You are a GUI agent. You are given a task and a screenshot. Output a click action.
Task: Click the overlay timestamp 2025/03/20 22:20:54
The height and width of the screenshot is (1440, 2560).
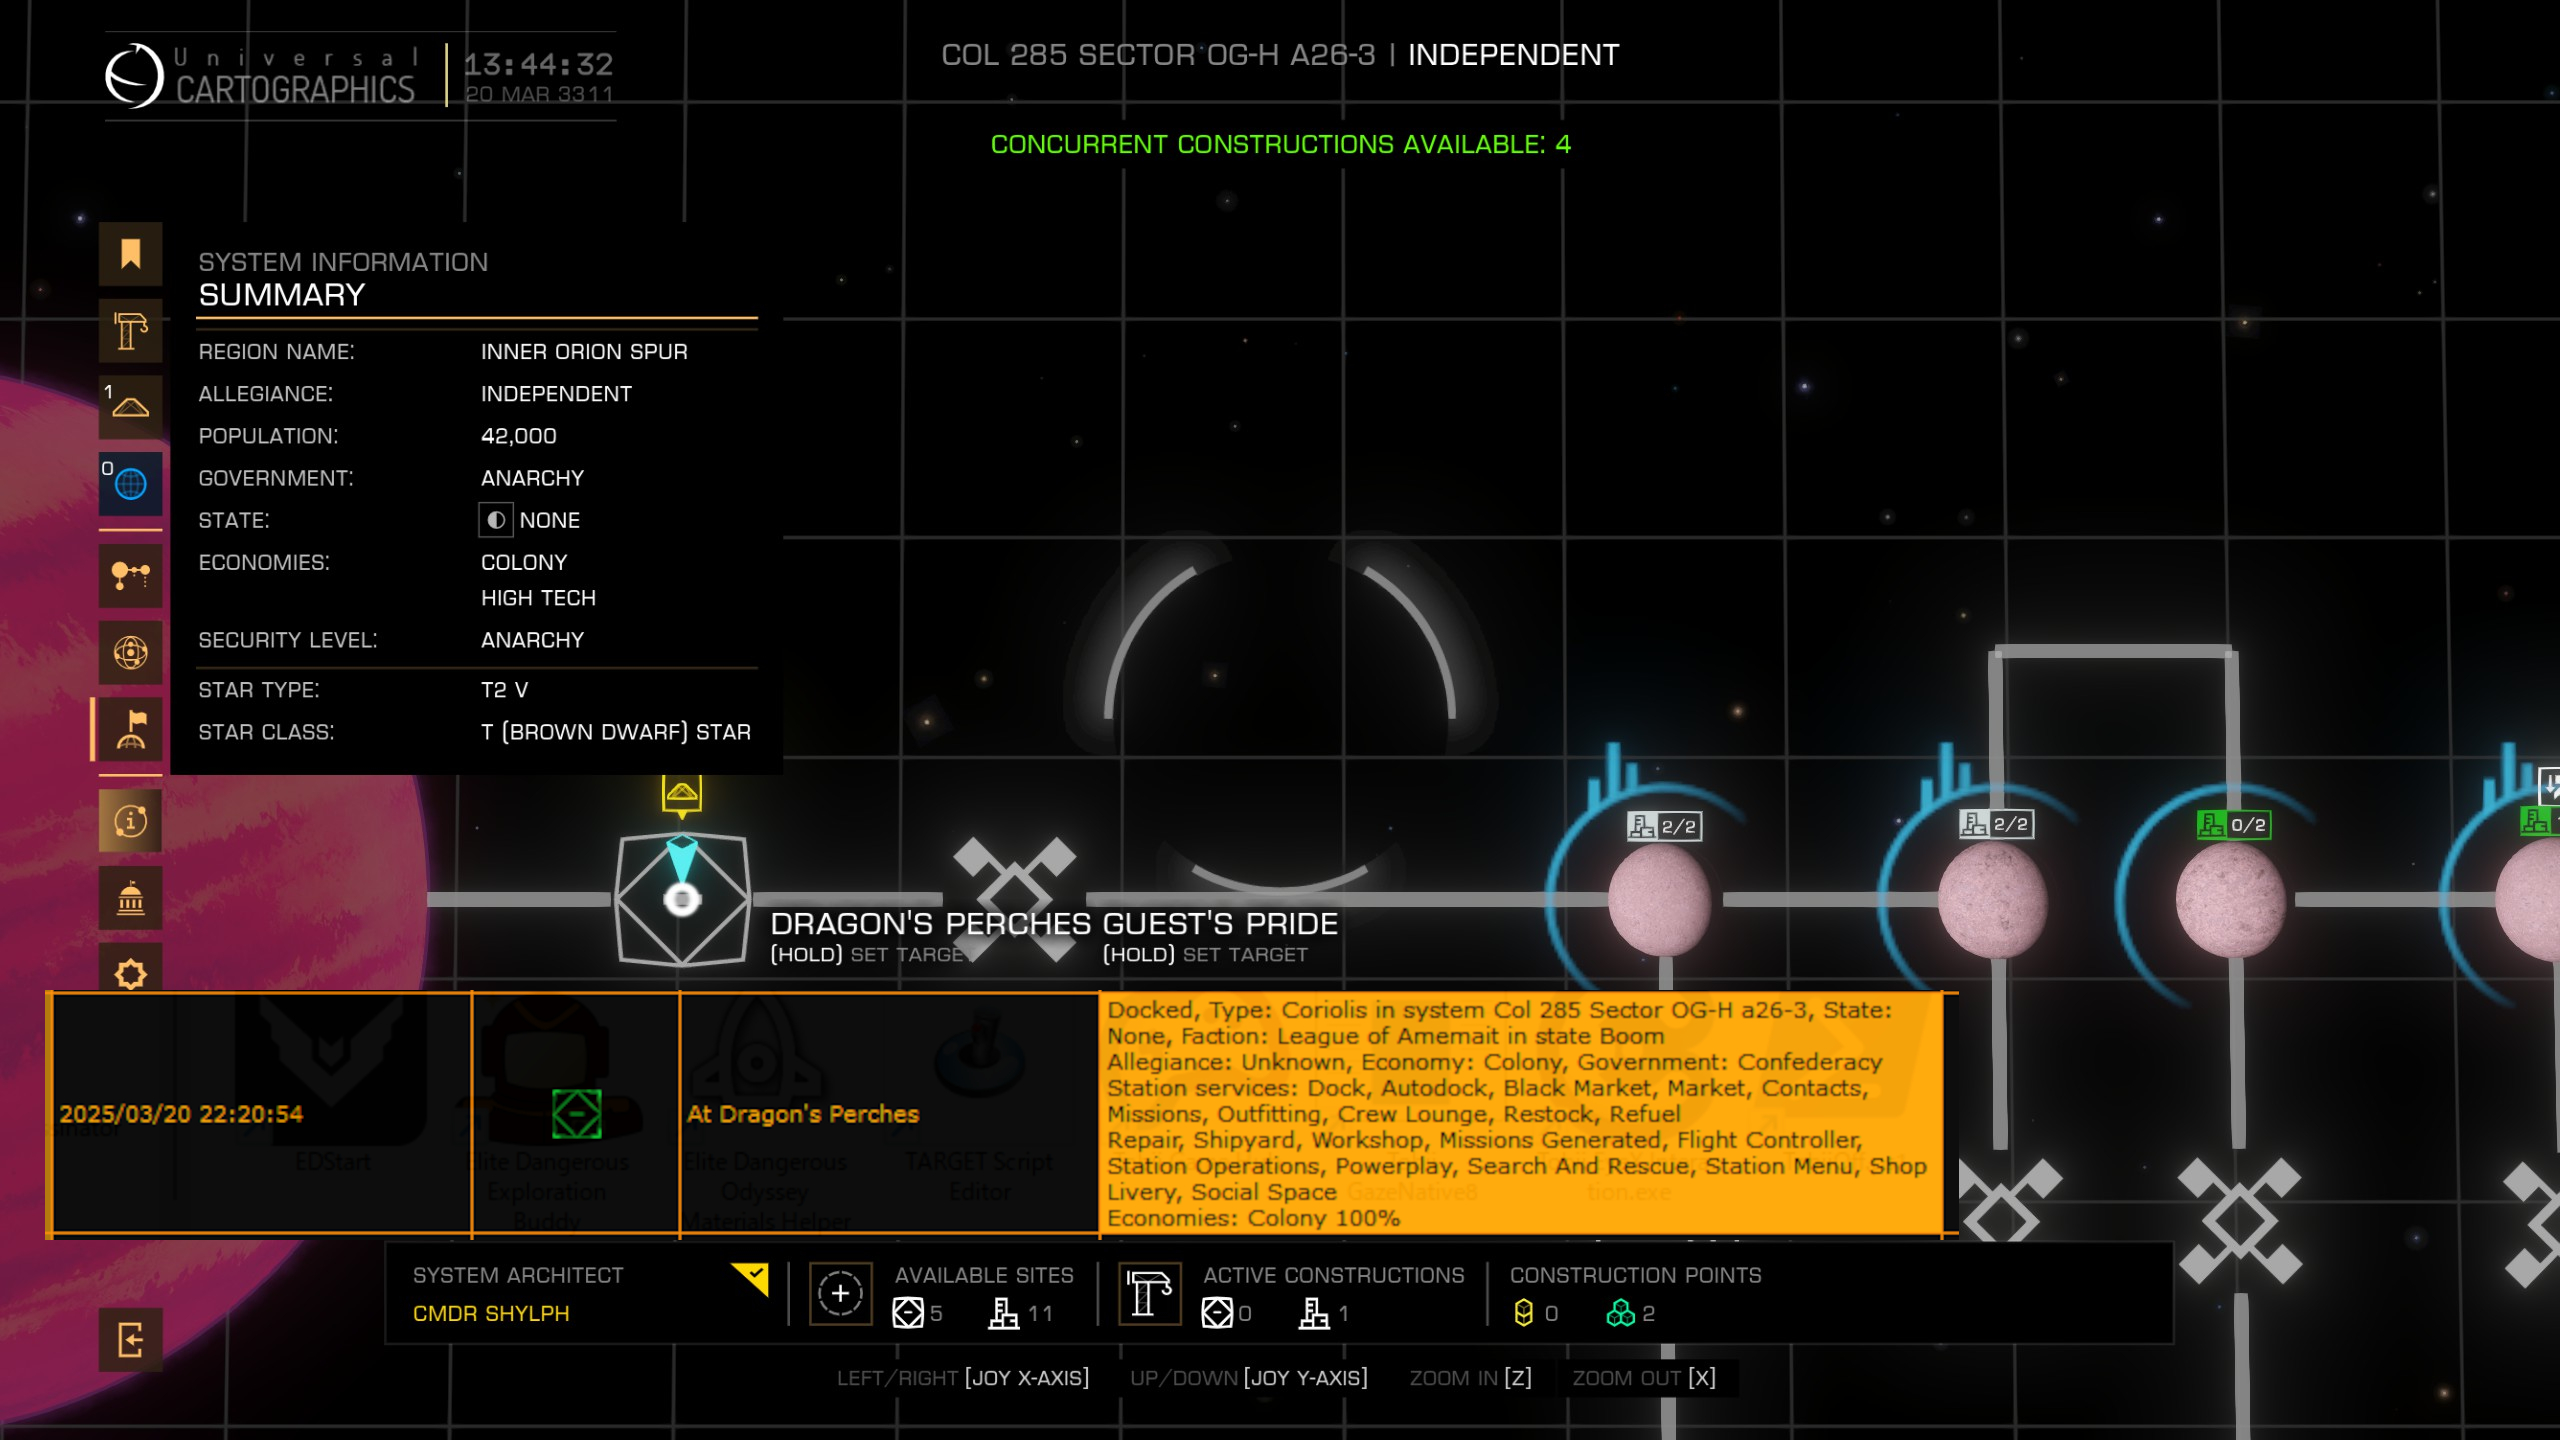181,1114
